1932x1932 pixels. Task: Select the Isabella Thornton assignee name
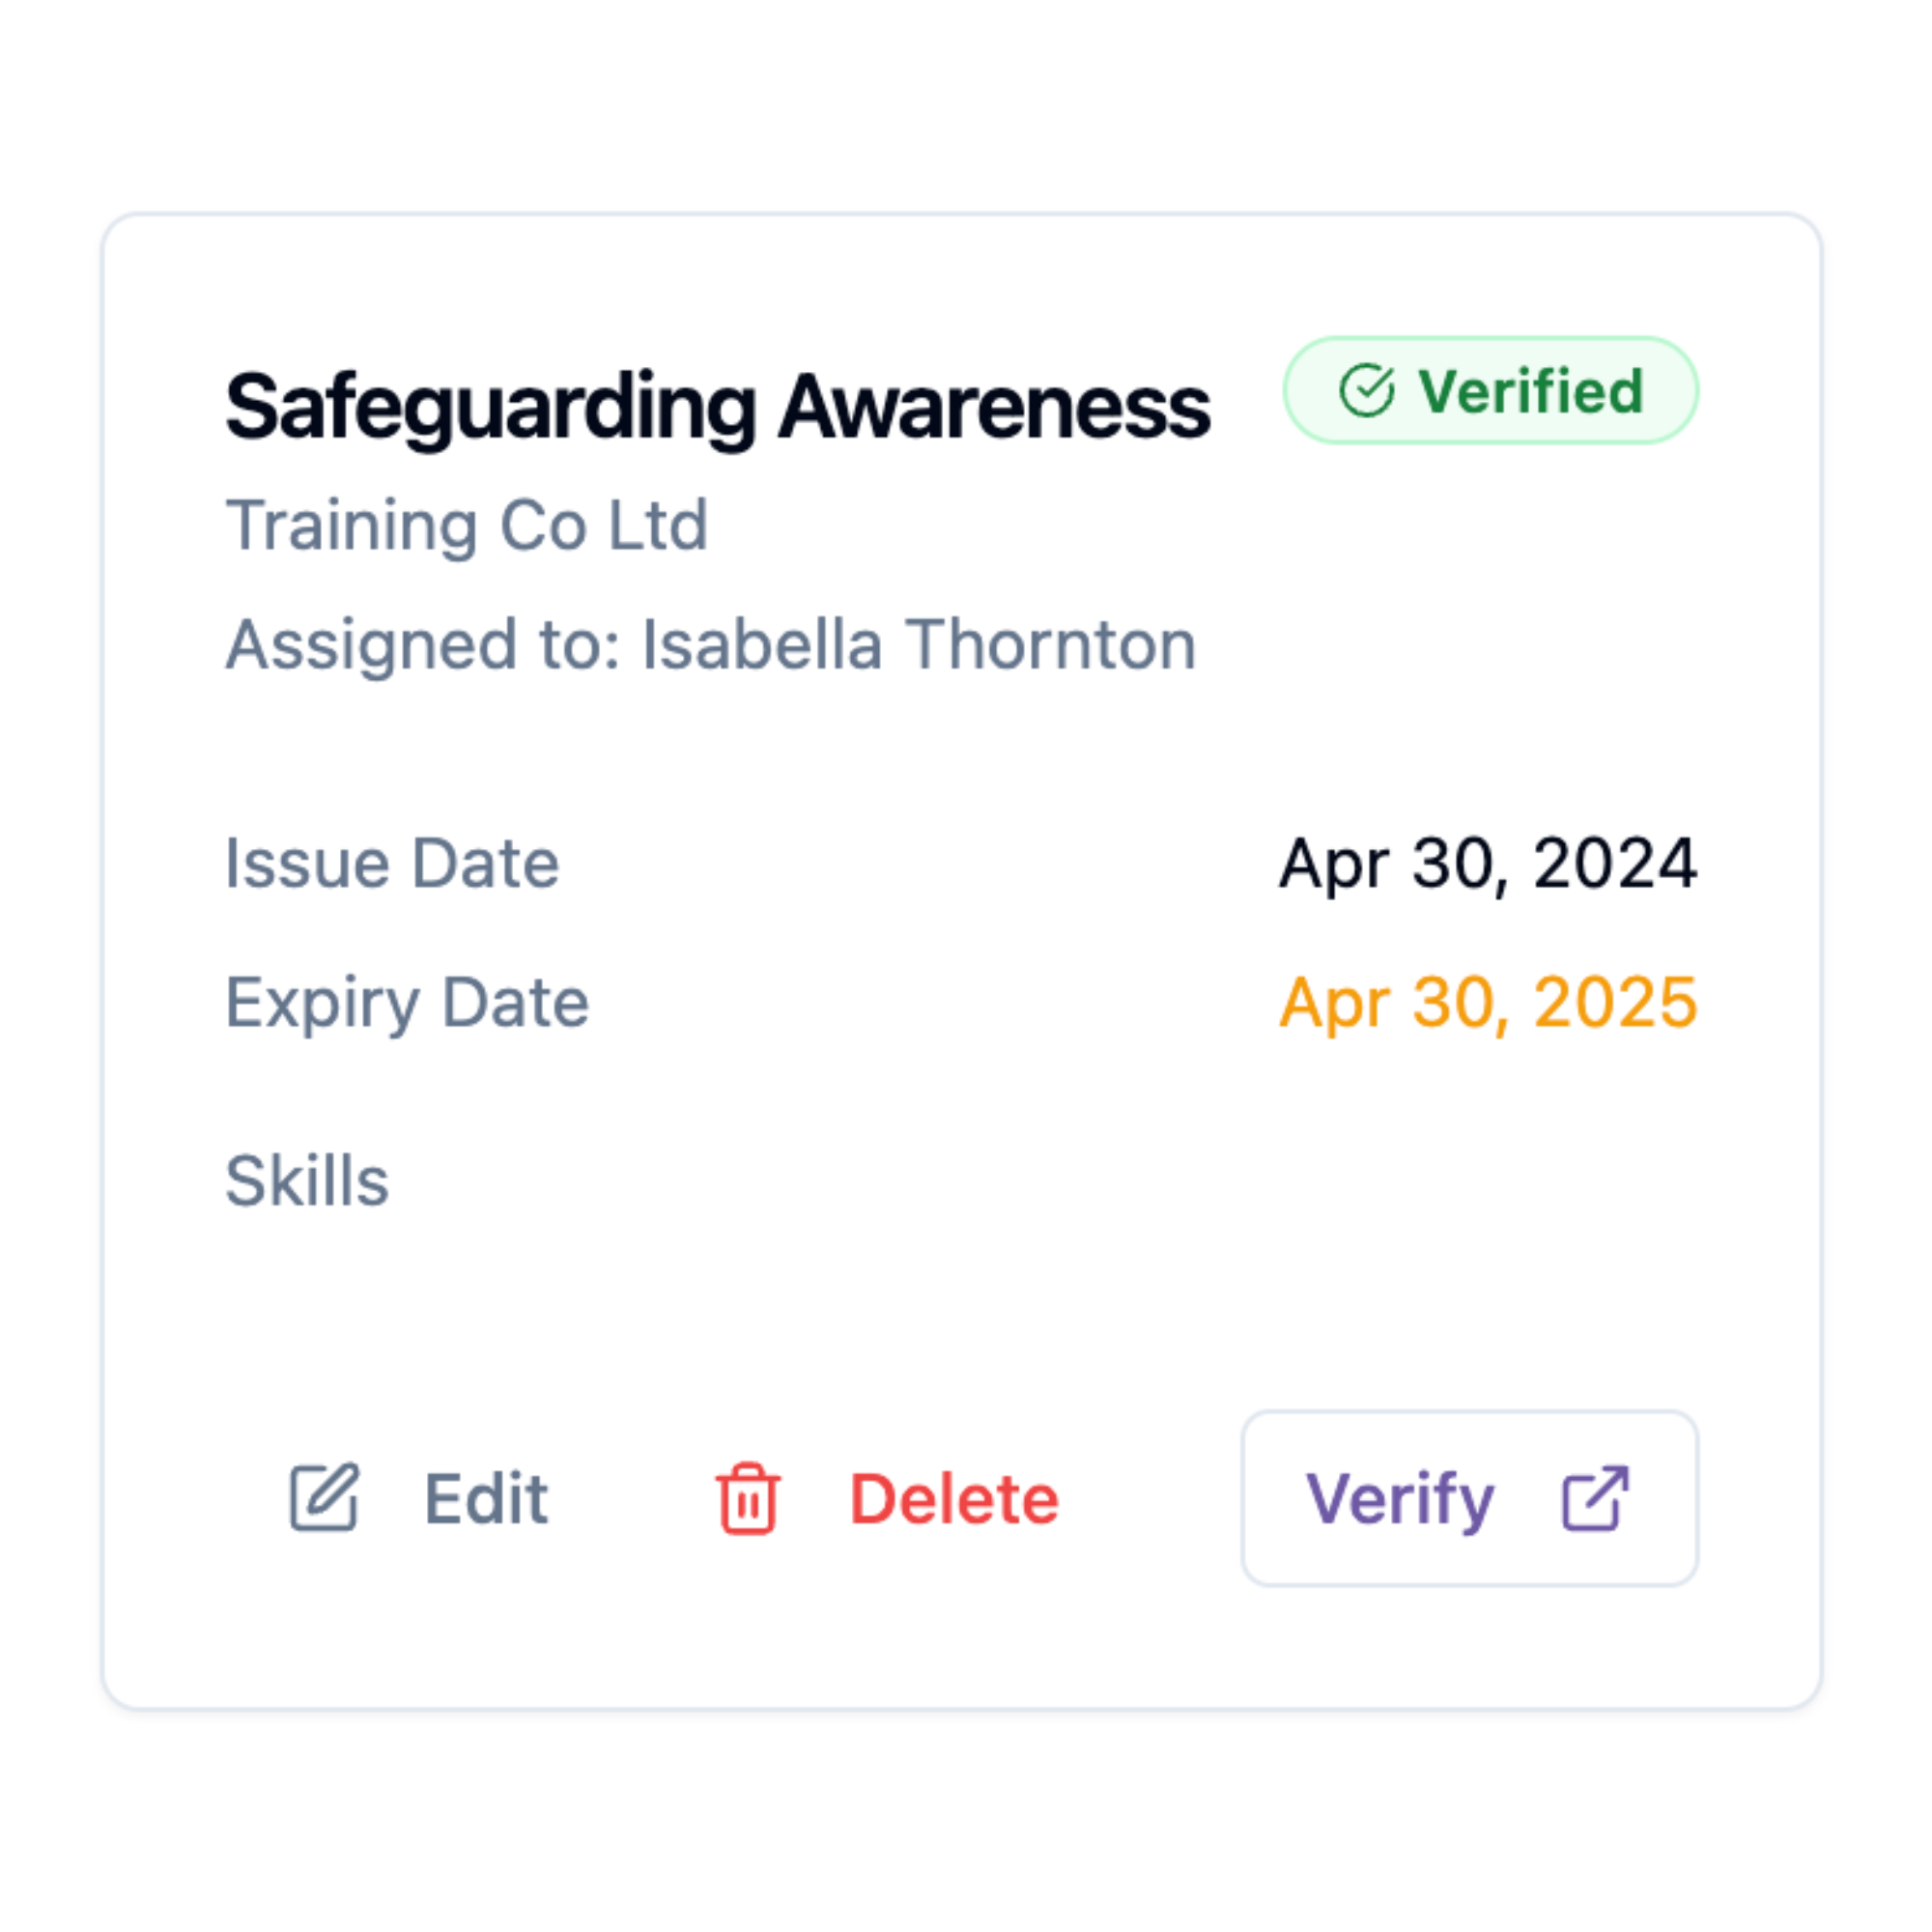point(918,644)
